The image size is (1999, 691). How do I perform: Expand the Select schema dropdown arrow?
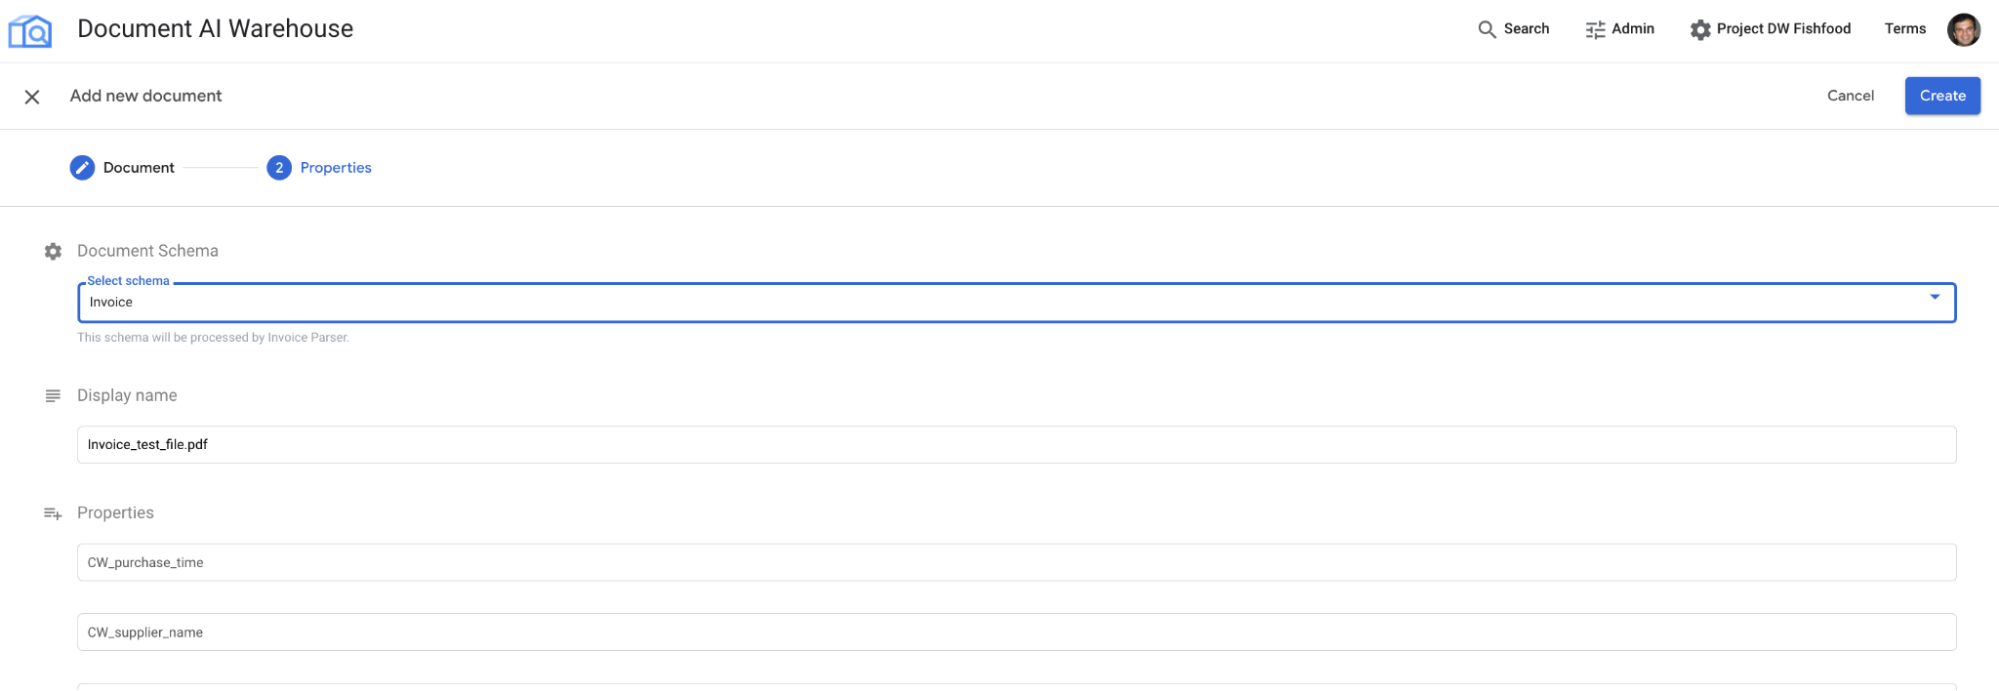(1935, 297)
